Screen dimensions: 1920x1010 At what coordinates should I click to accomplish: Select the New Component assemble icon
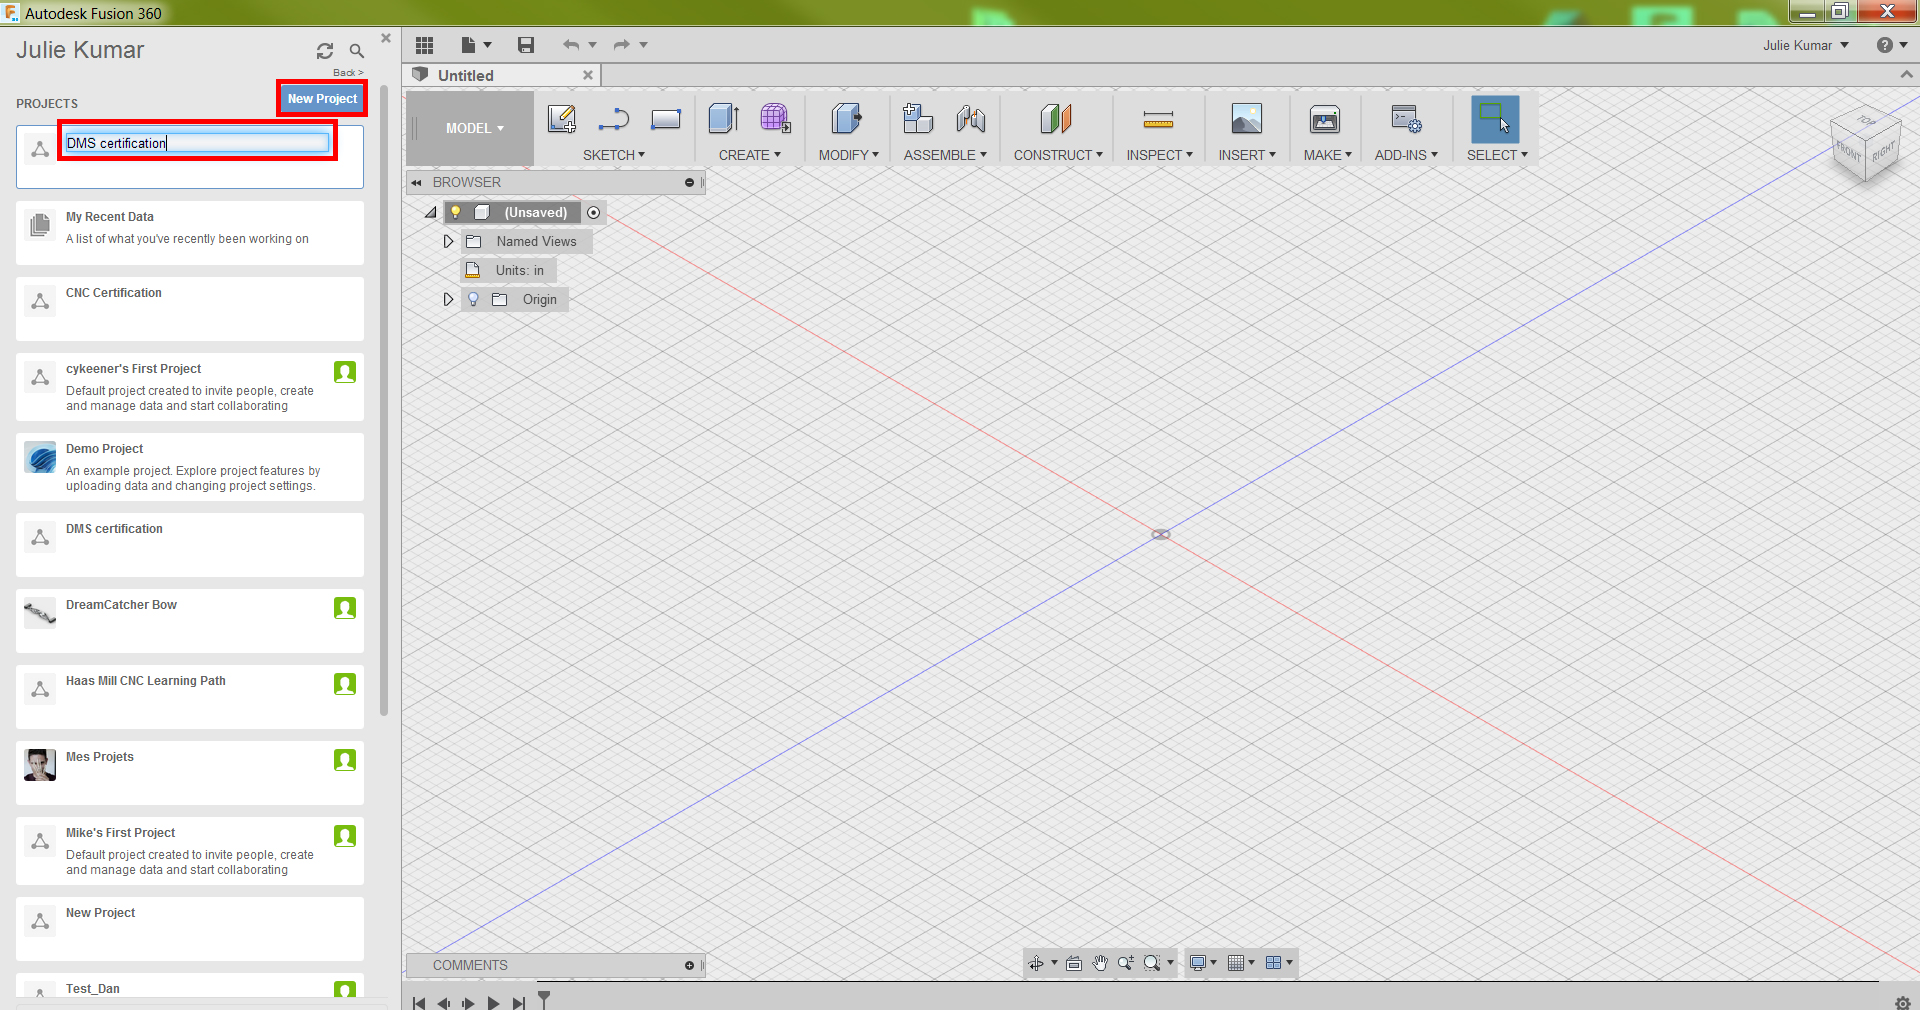coord(917,119)
